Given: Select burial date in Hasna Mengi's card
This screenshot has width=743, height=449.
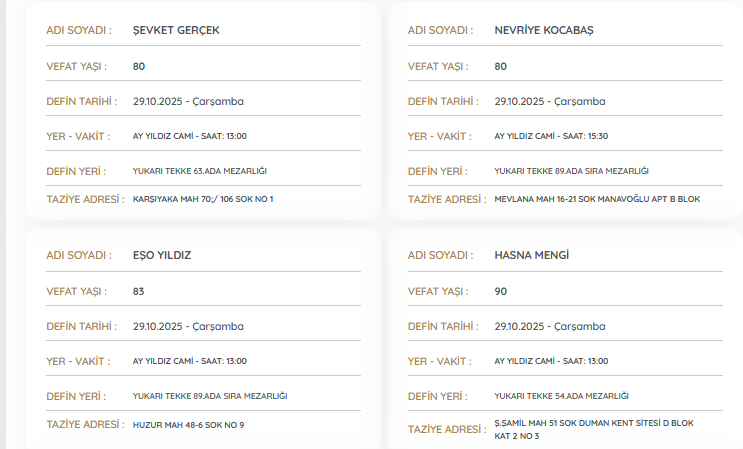Looking at the screenshot, I should pos(550,326).
